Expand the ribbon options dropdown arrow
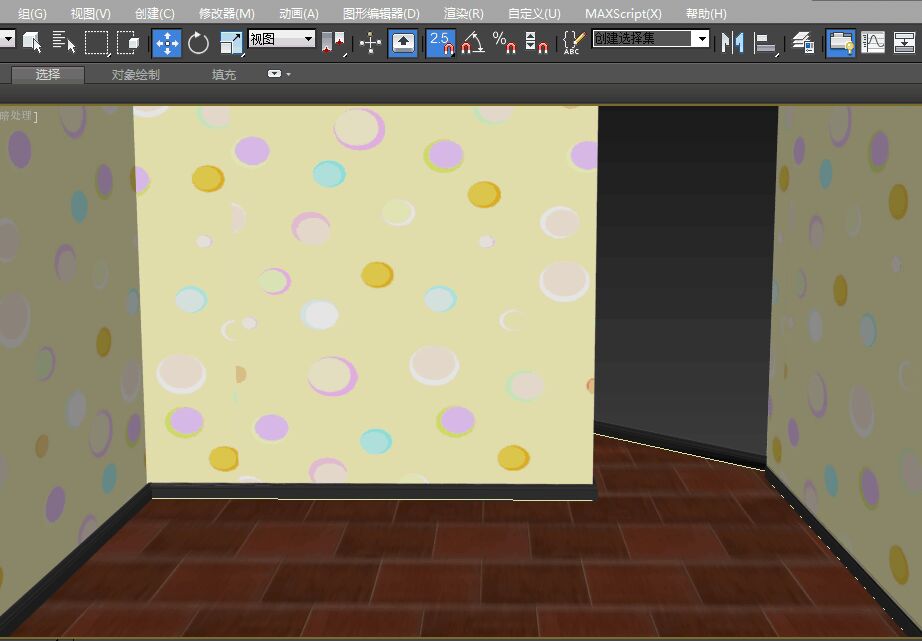This screenshot has width=922, height=641. coord(280,75)
